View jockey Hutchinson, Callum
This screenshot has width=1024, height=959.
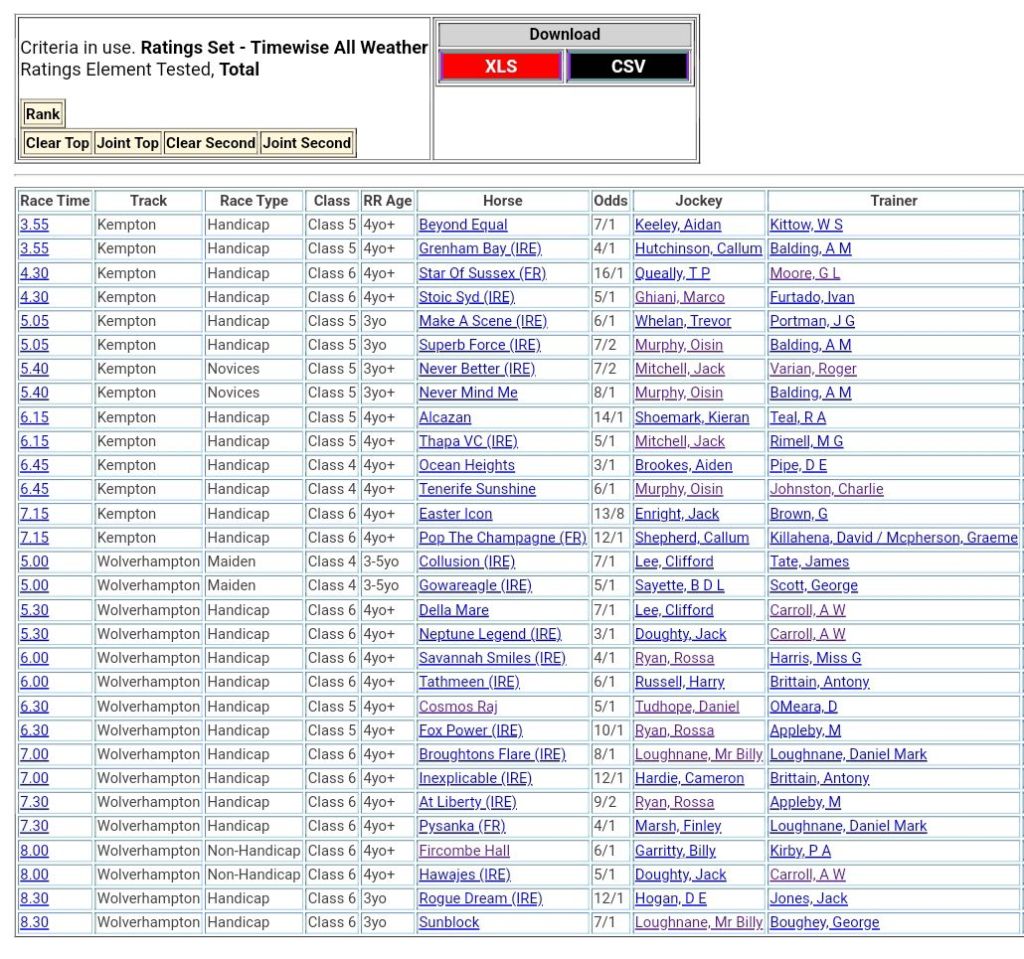[x=698, y=249]
